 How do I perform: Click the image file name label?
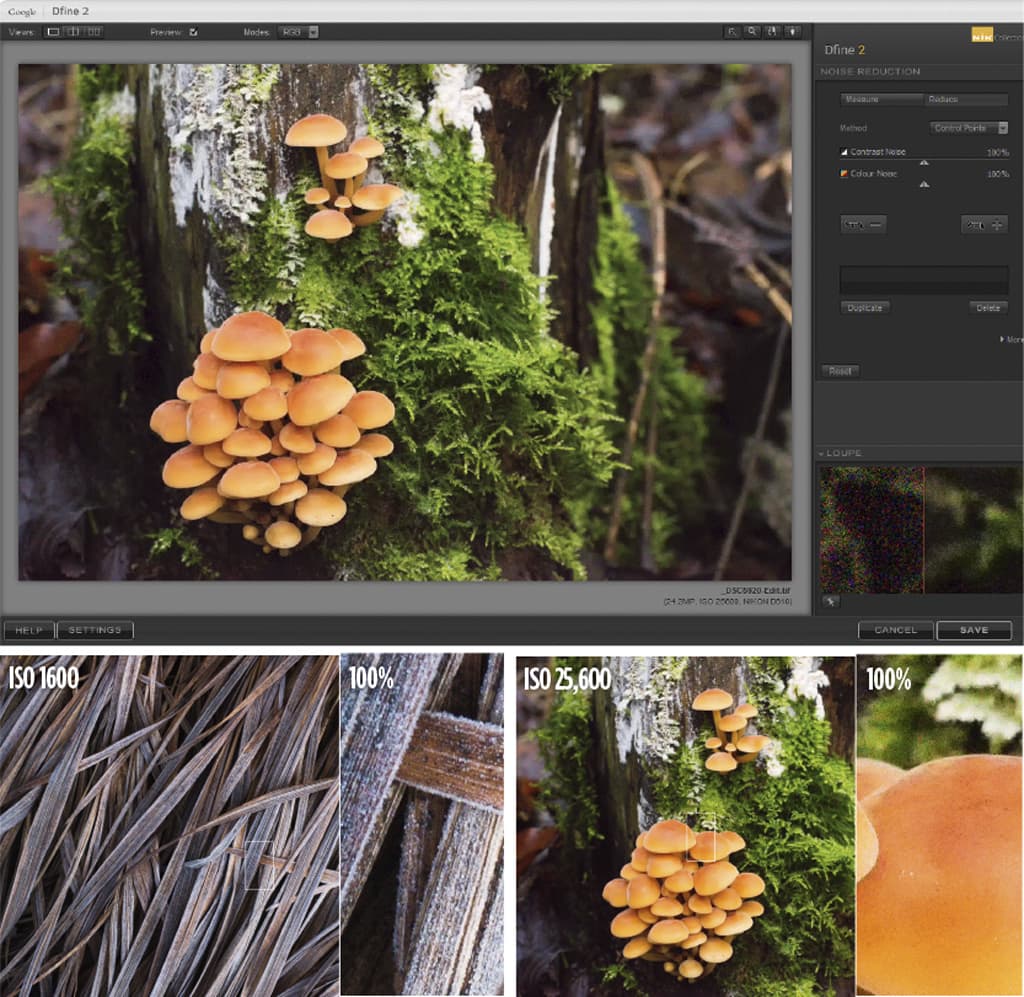pos(756,590)
